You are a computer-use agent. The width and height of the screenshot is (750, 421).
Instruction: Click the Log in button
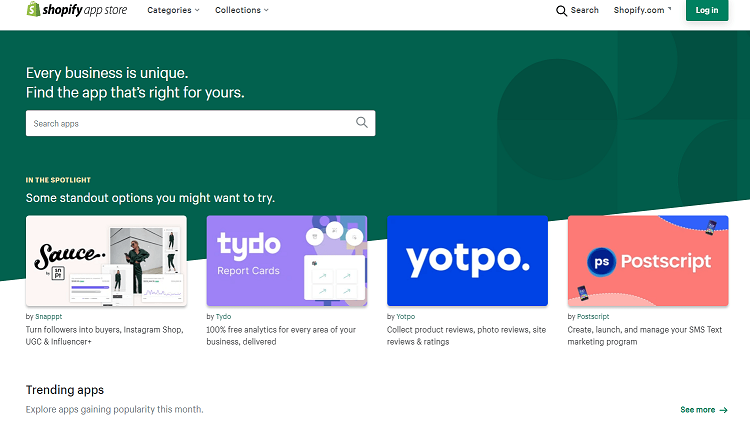click(707, 10)
